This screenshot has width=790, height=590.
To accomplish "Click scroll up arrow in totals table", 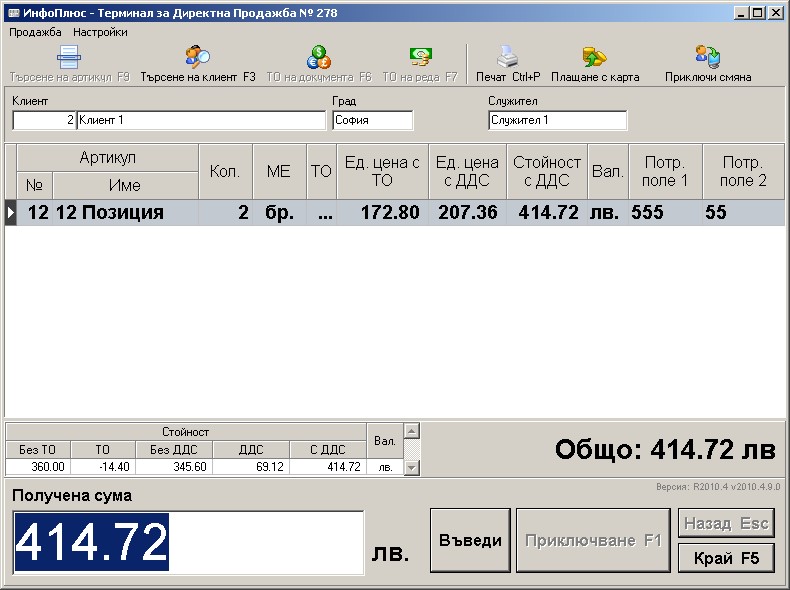I will (412, 431).
